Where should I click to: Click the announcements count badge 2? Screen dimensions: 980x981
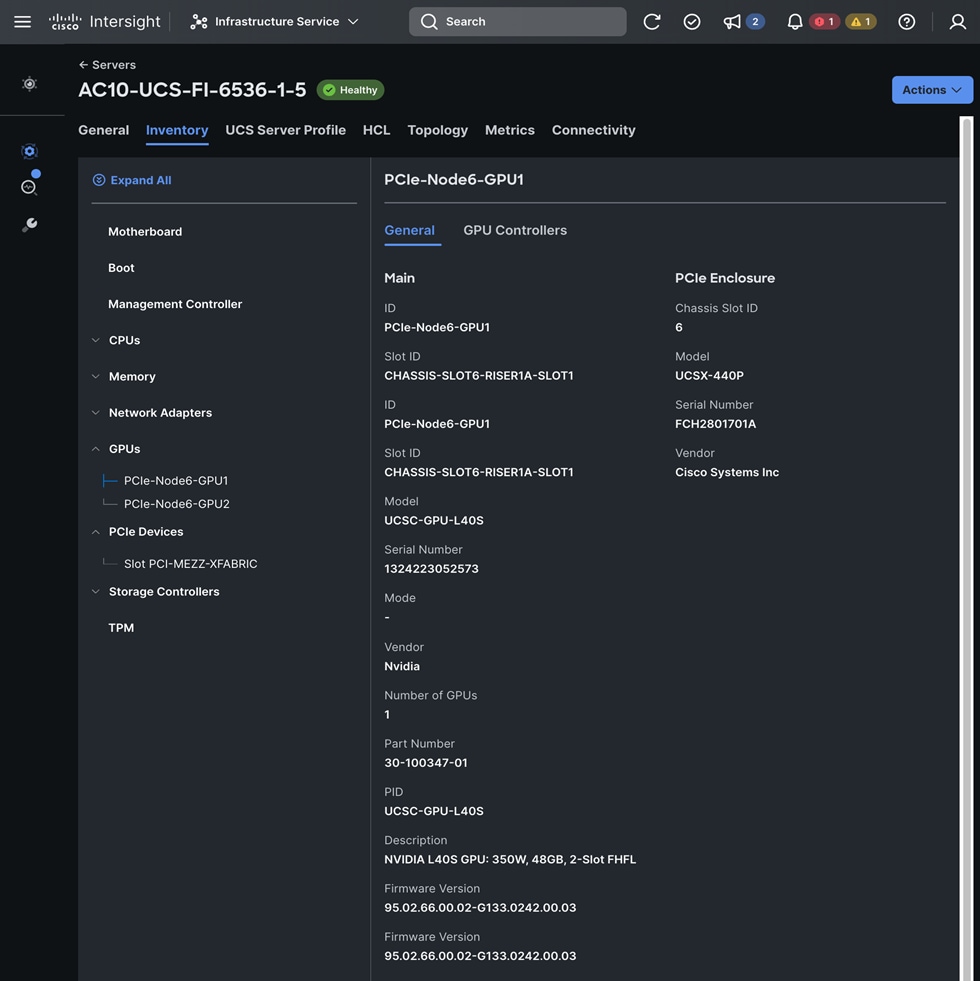[x=755, y=22]
